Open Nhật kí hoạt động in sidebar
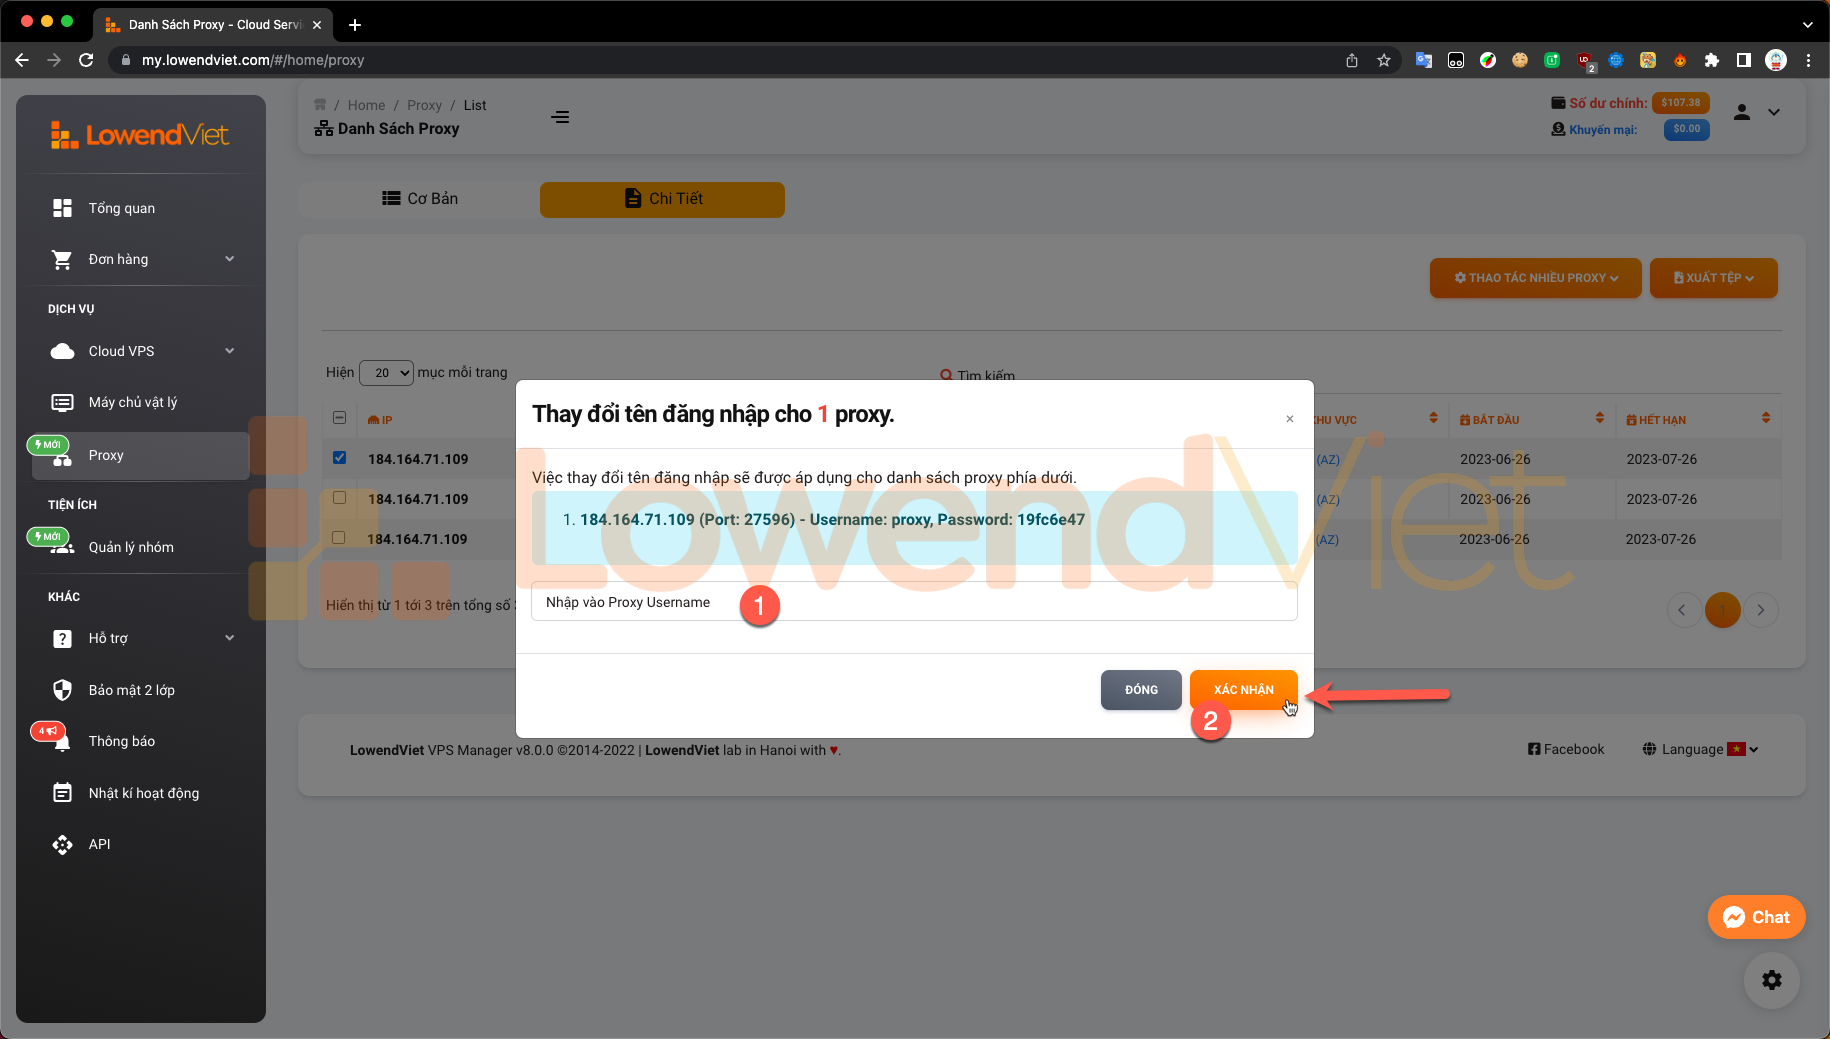The width and height of the screenshot is (1830, 1039). [143, 793]
